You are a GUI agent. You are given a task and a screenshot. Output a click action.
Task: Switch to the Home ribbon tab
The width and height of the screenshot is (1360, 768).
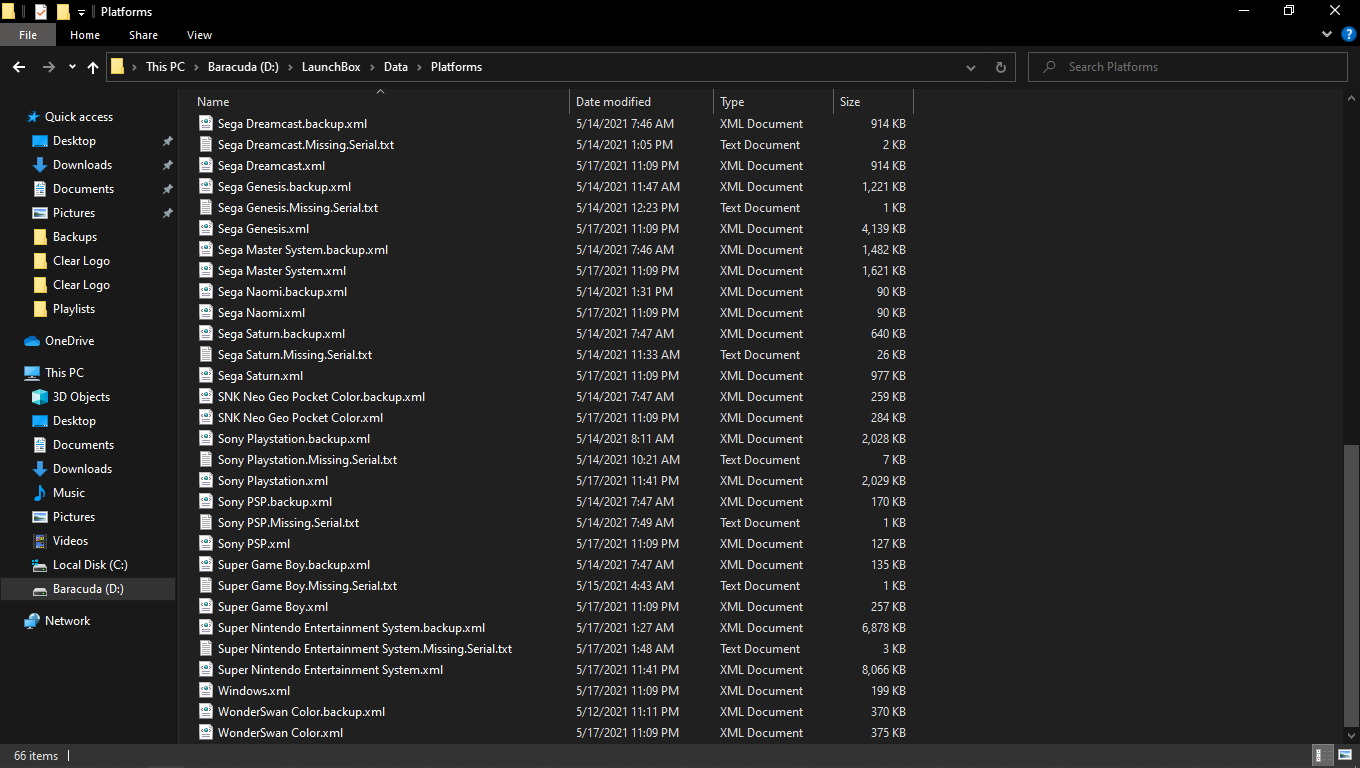coord(85,35)
